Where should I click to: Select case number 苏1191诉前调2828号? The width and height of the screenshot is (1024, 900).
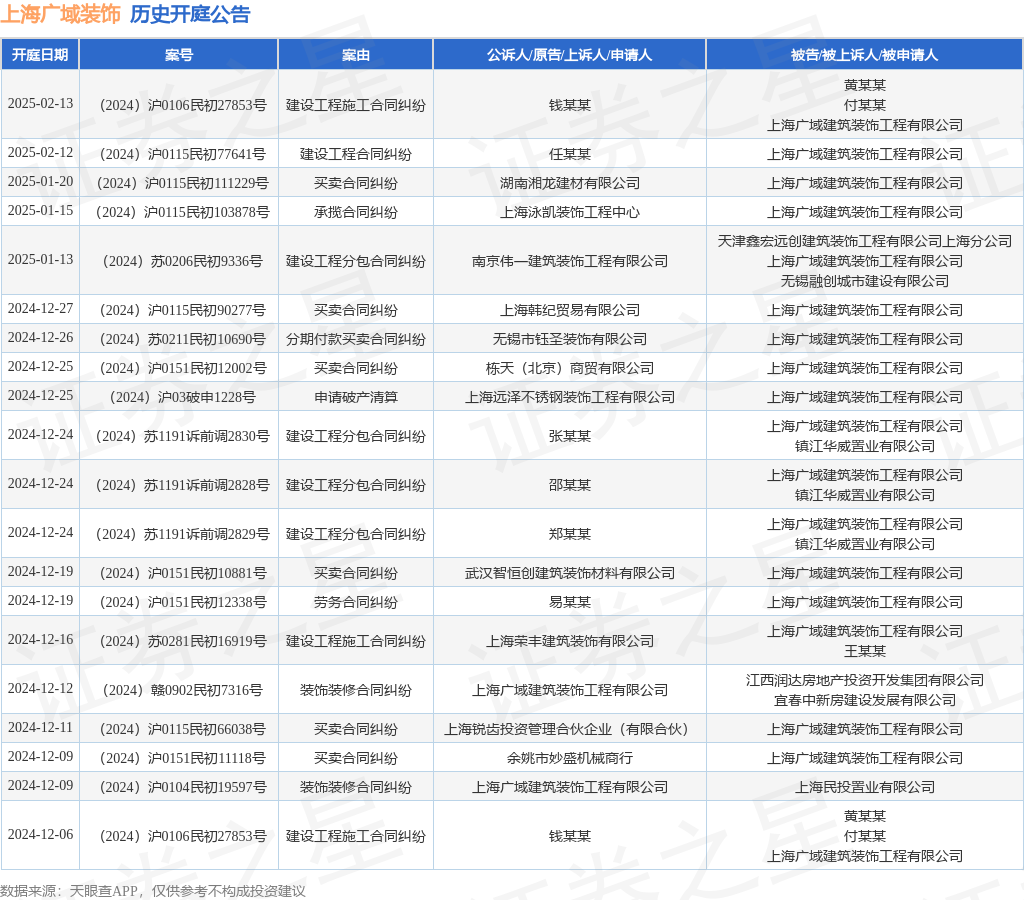(x=183, y=485)
